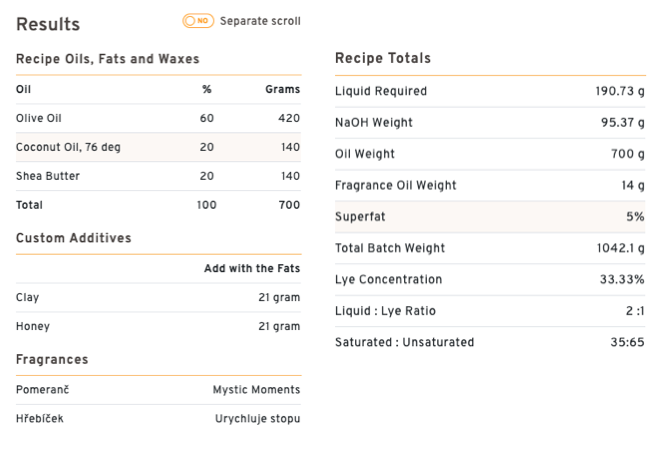Click the Total Batch Weight row

[490, 248]
